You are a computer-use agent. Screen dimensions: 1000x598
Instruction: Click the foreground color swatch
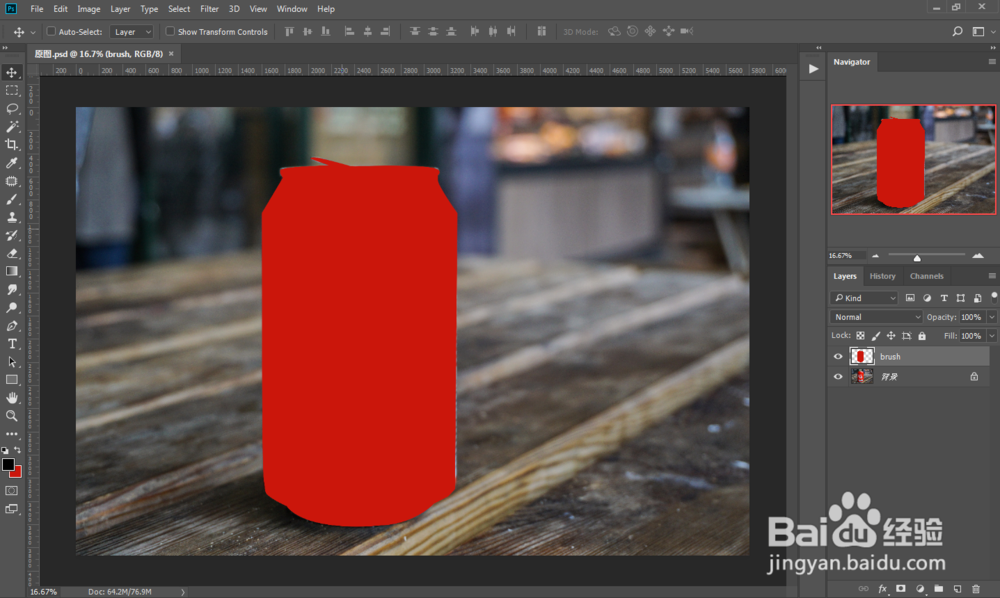pyautogui.click(x=8, y=465)
